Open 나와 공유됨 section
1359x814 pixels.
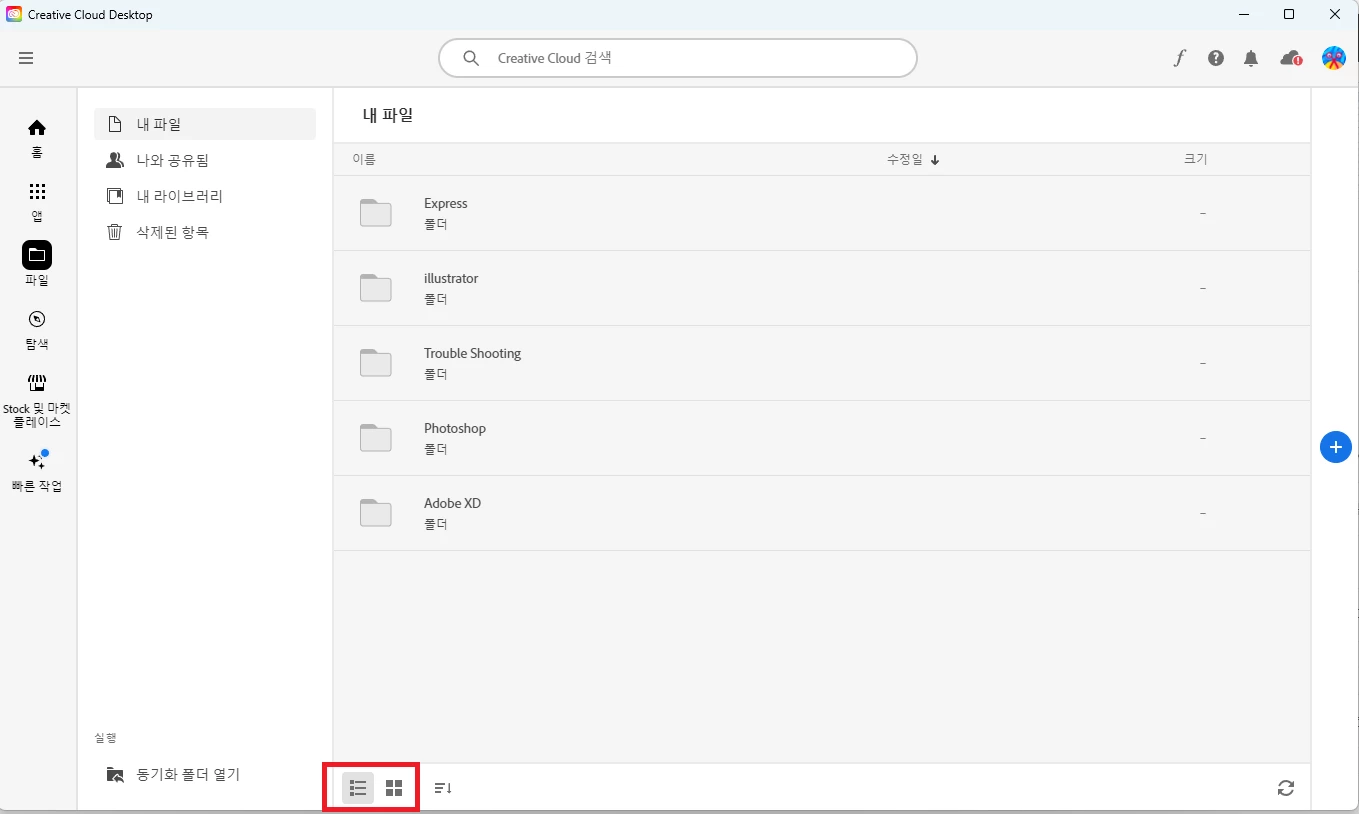[x=205, y=160]
